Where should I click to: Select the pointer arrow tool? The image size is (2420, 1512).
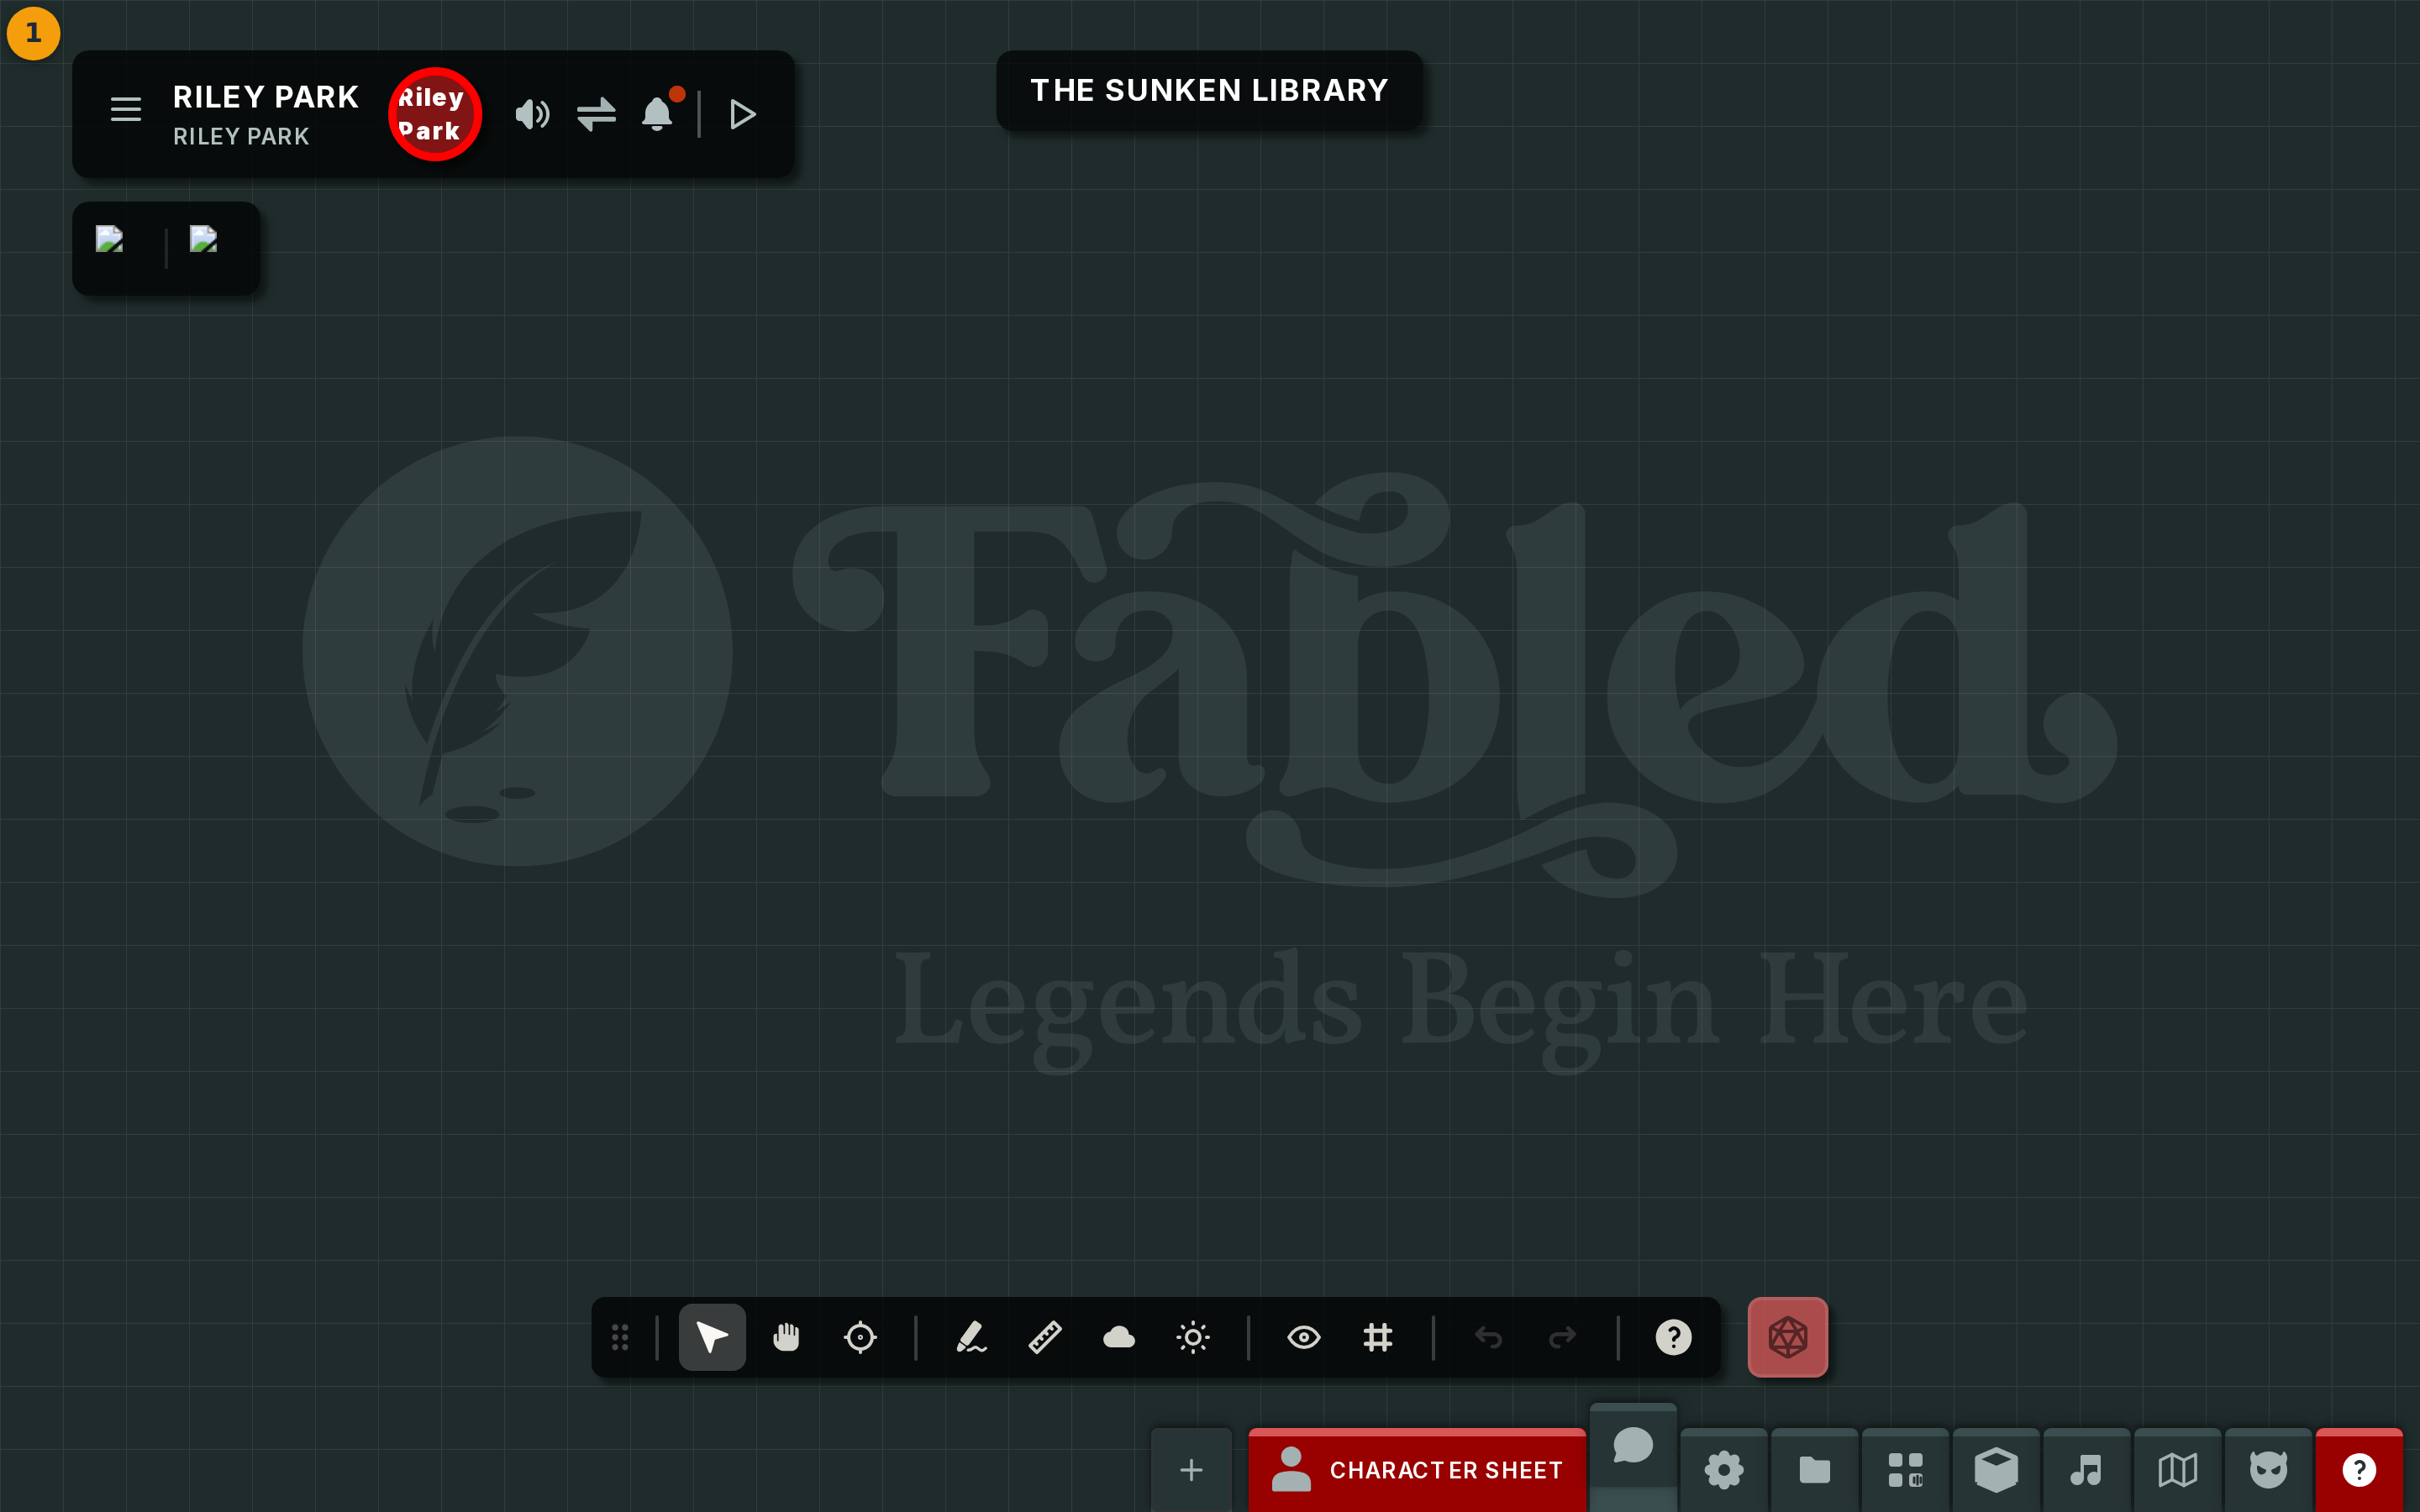[x=712, y=1337]
